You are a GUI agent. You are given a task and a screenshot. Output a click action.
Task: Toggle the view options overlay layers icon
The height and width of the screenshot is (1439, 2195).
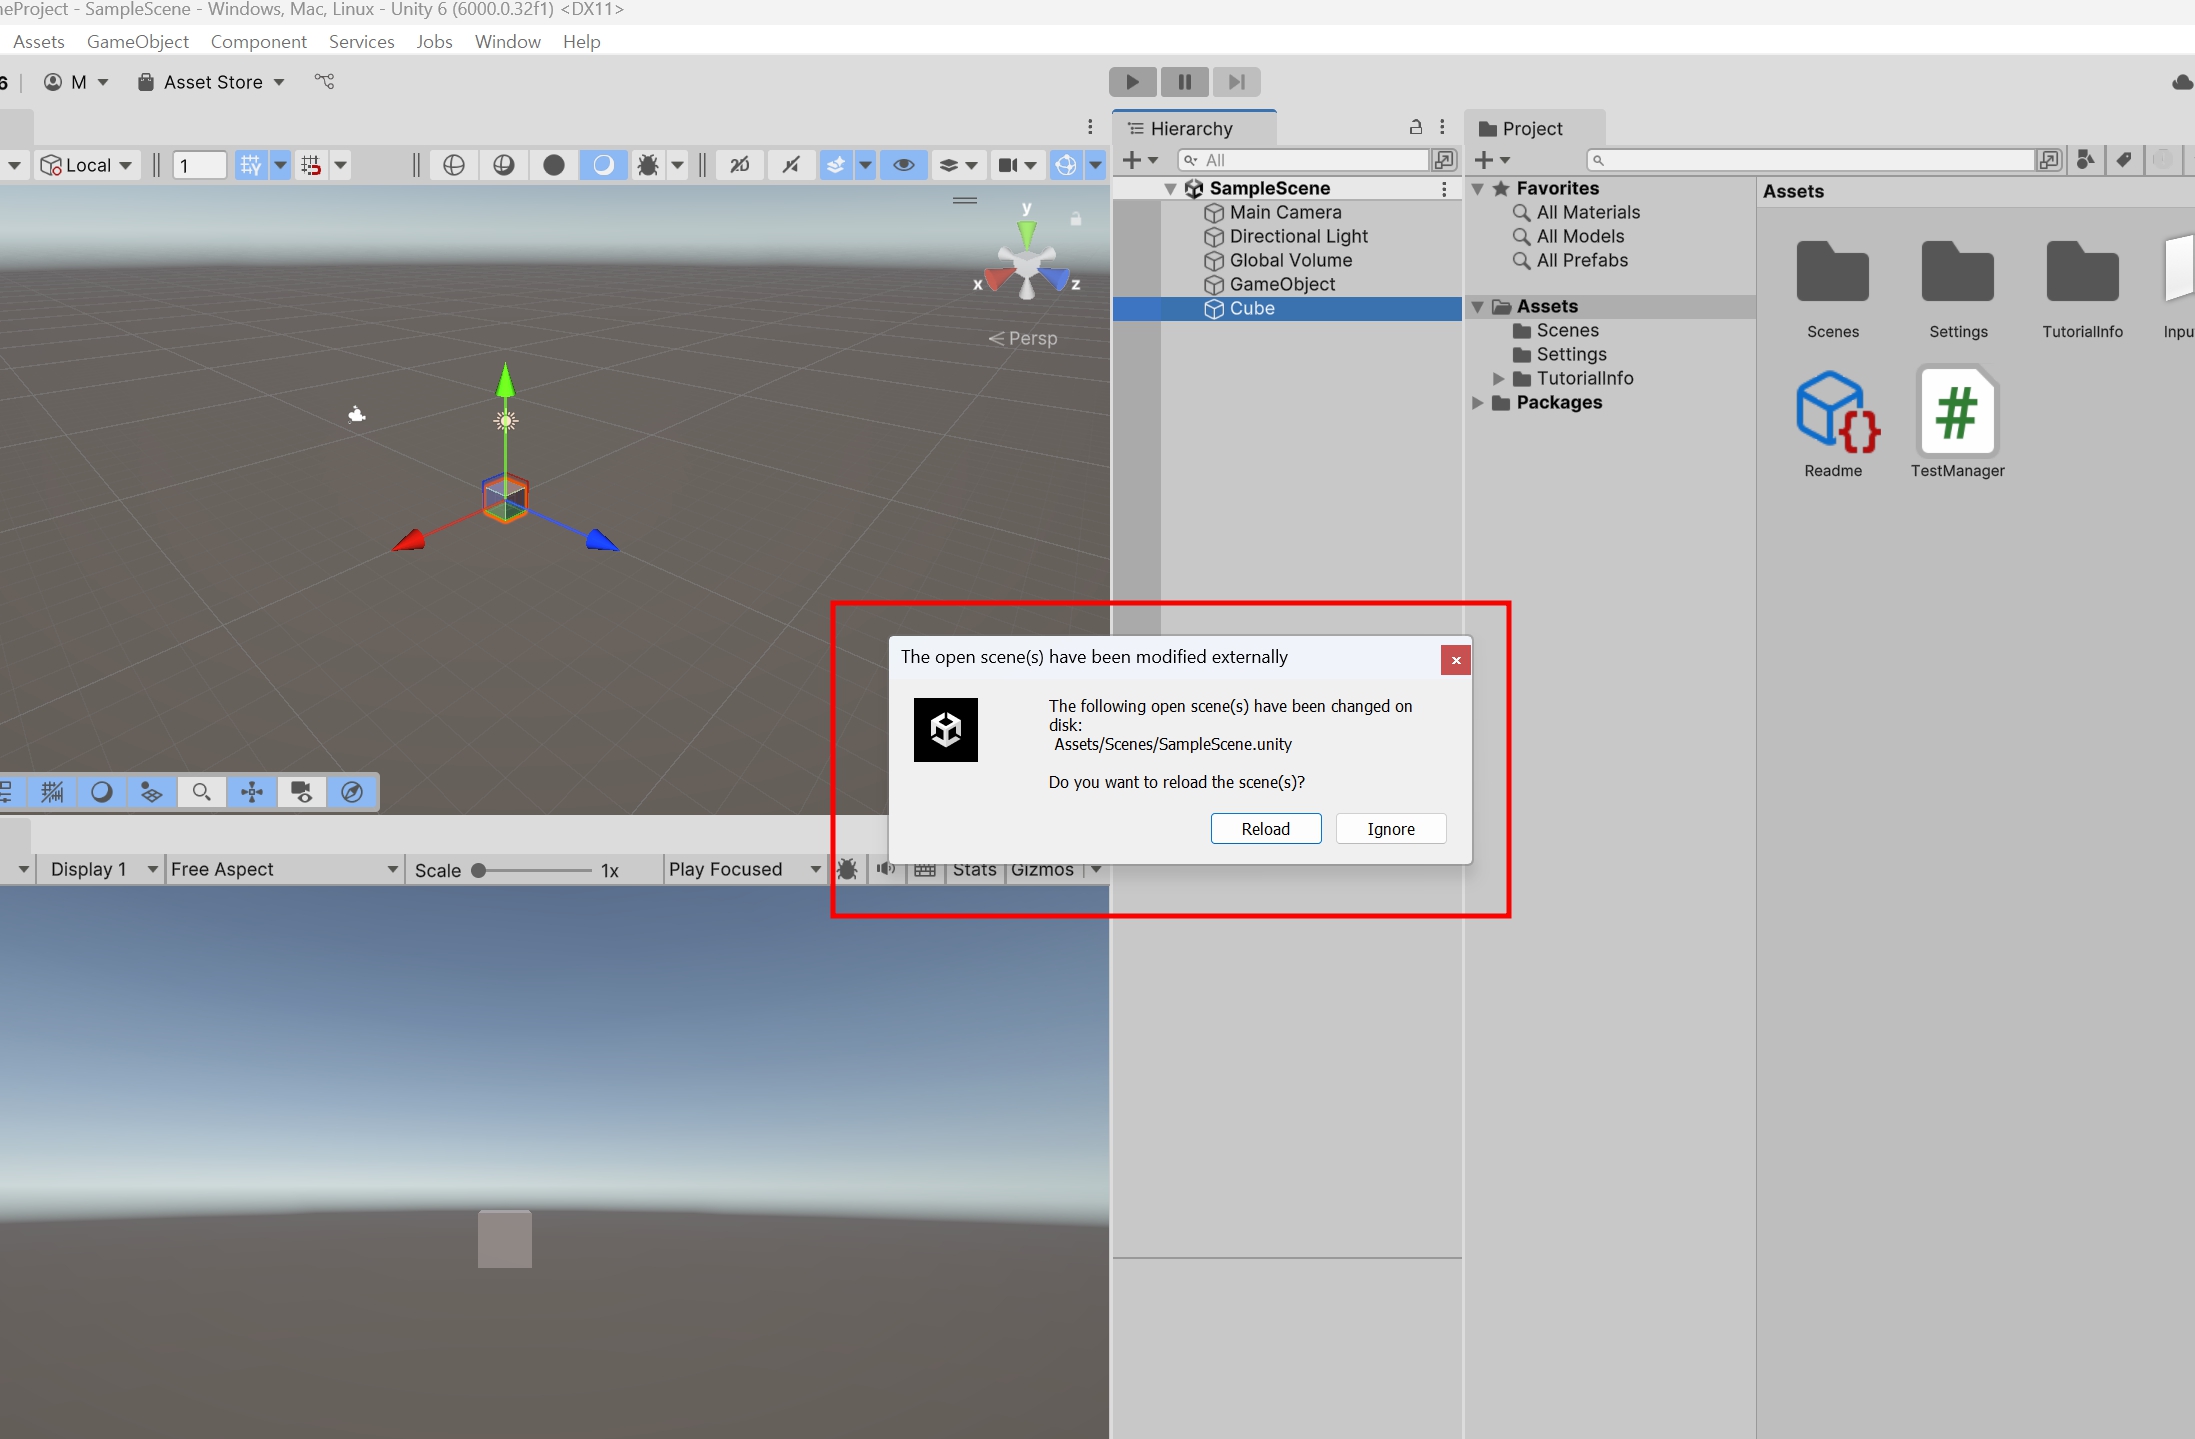(x=151, y=792)
